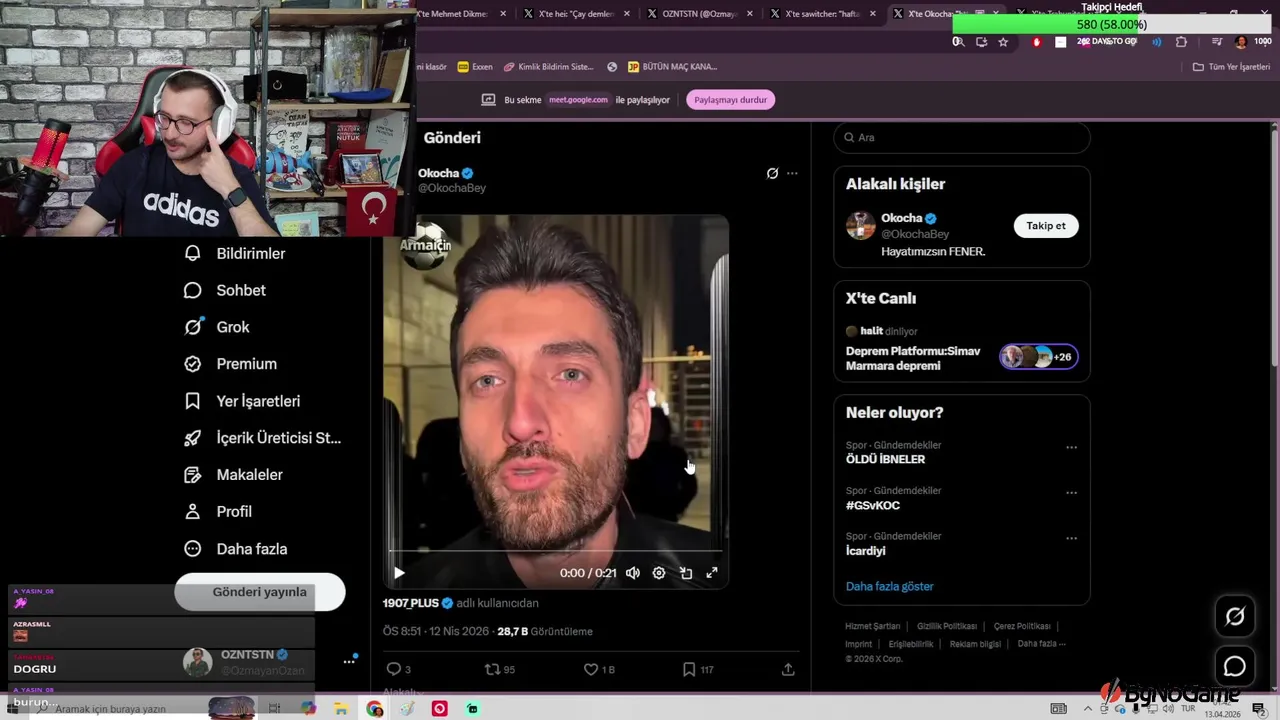Open Exxen bookmark in bookmarks bar
The height and width of the screenshot is (720, 1280).
475,67
